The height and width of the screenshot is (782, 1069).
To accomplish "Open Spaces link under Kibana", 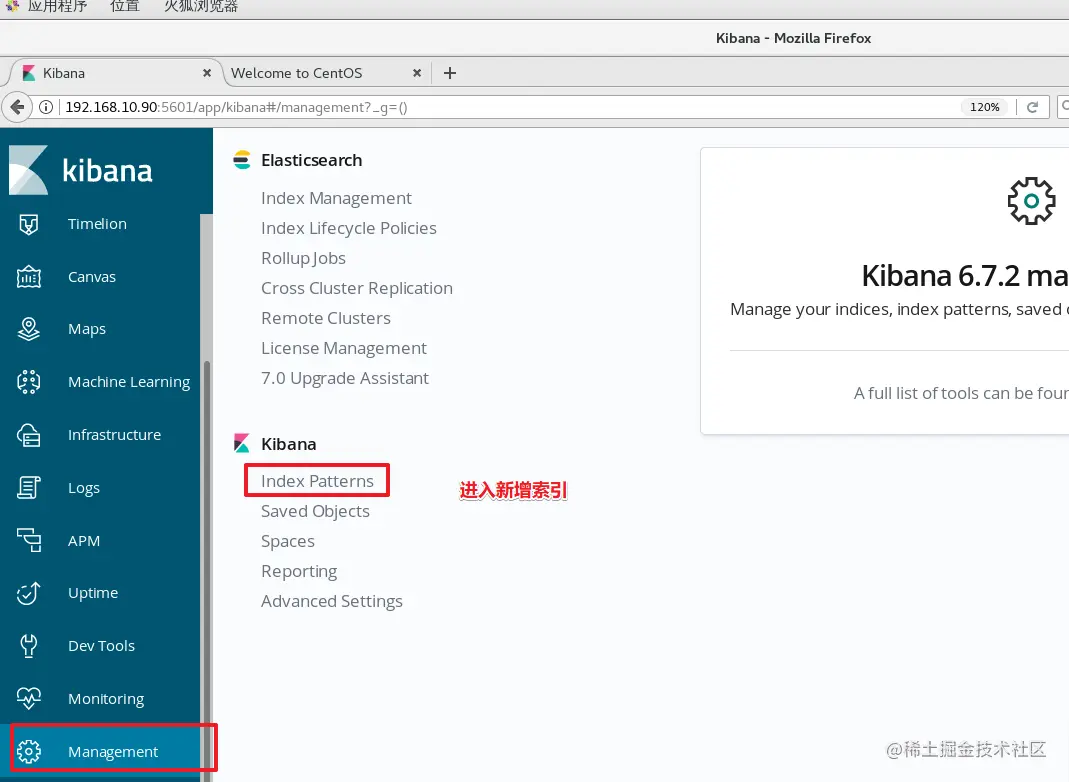I will pyautogui.click(x=288, y=541).
